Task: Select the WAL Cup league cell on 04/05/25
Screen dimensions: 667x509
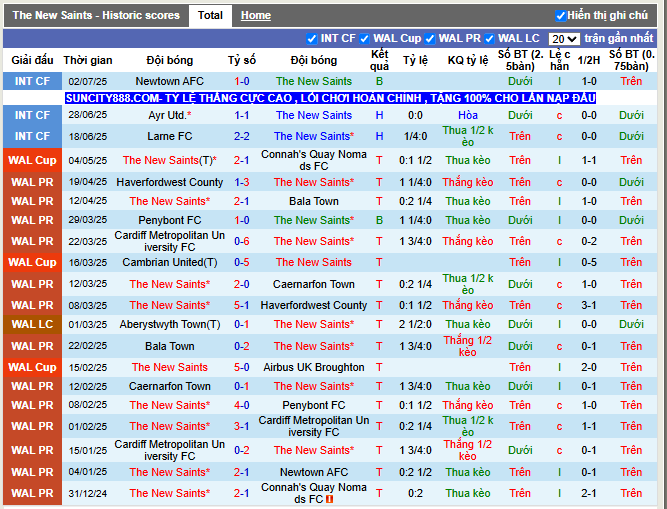Action: 32,160
